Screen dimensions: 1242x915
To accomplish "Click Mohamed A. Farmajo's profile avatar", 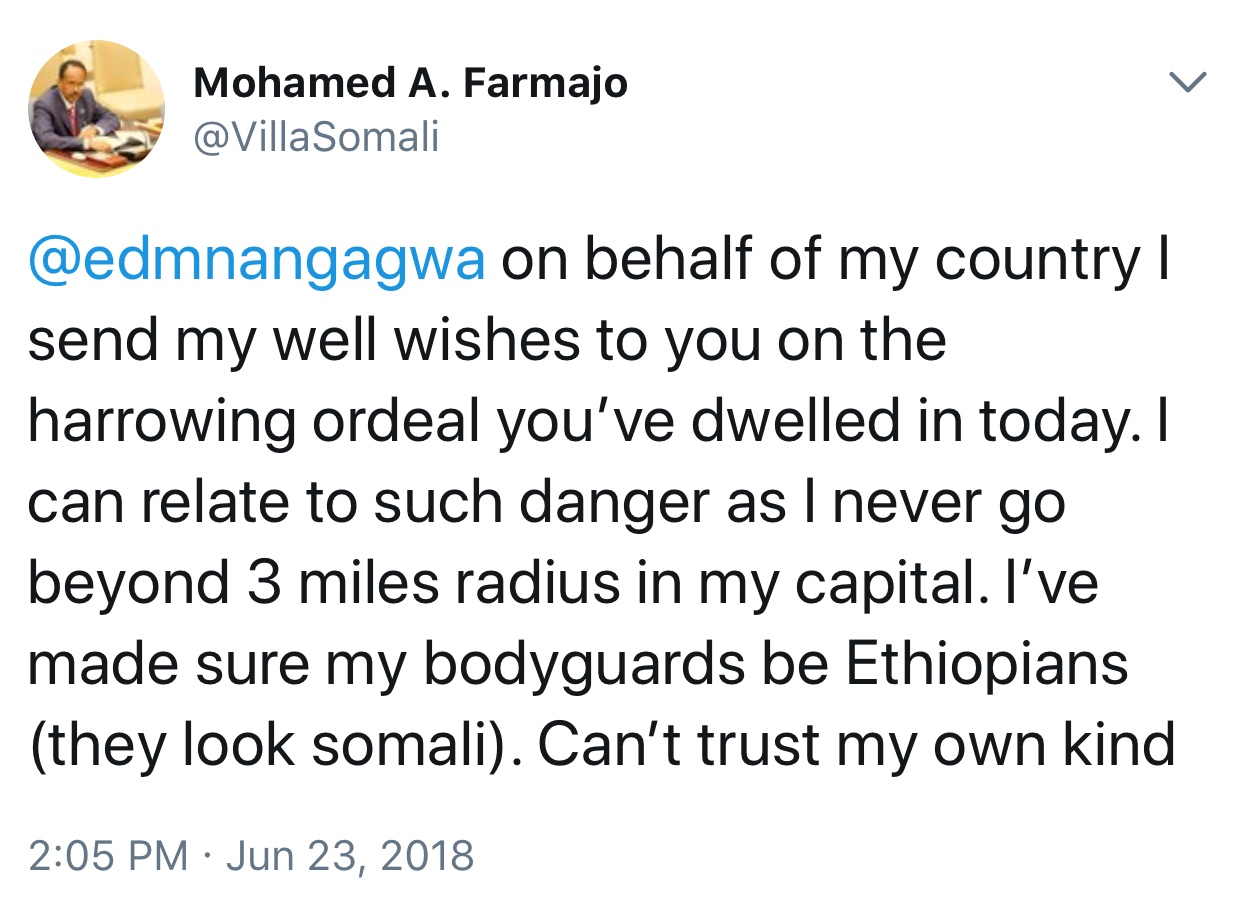I will pyautogui.click(x=96, y=110).
